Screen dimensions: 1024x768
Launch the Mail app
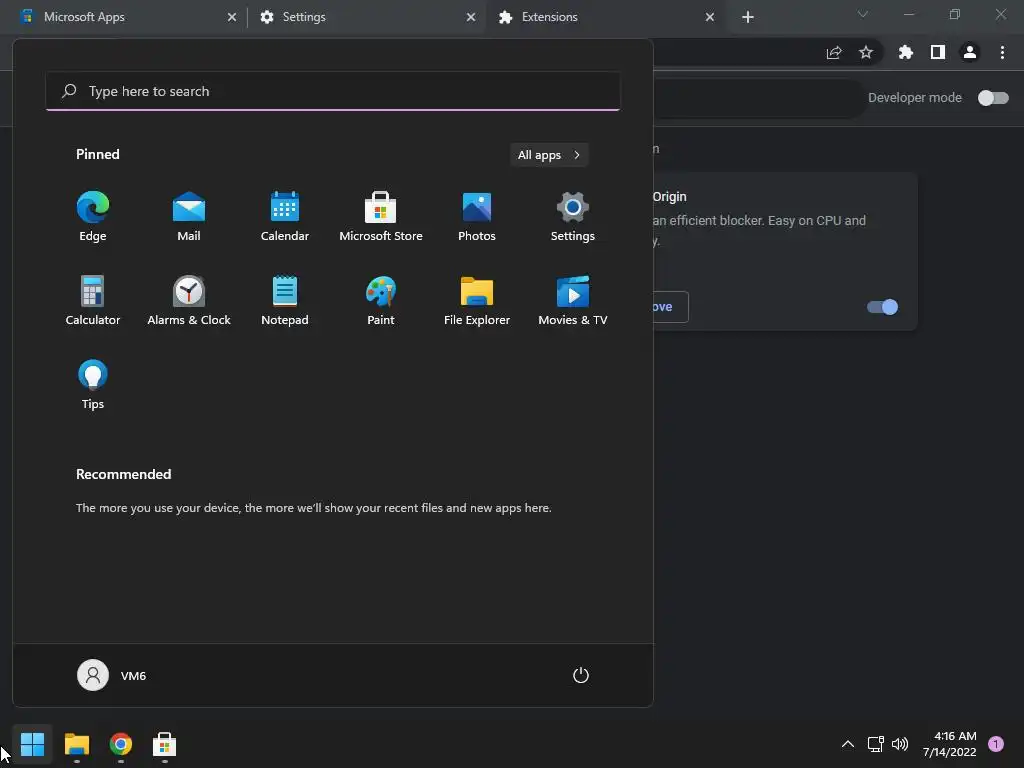[189, 217]
